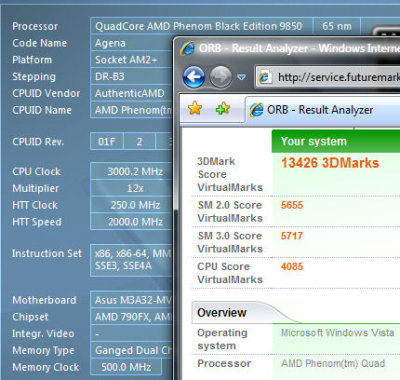Click the 3DMark Score VirtualMarks label

(230, 174)
